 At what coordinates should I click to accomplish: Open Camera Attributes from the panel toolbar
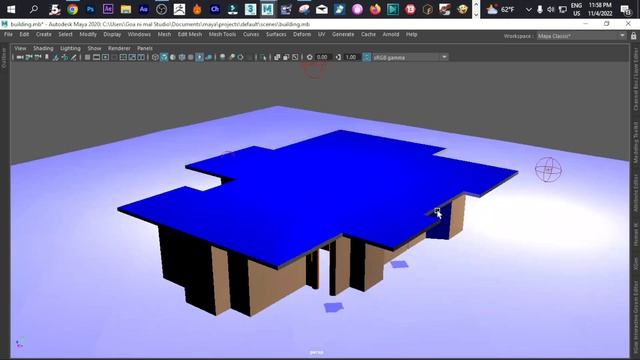[38, 58]
